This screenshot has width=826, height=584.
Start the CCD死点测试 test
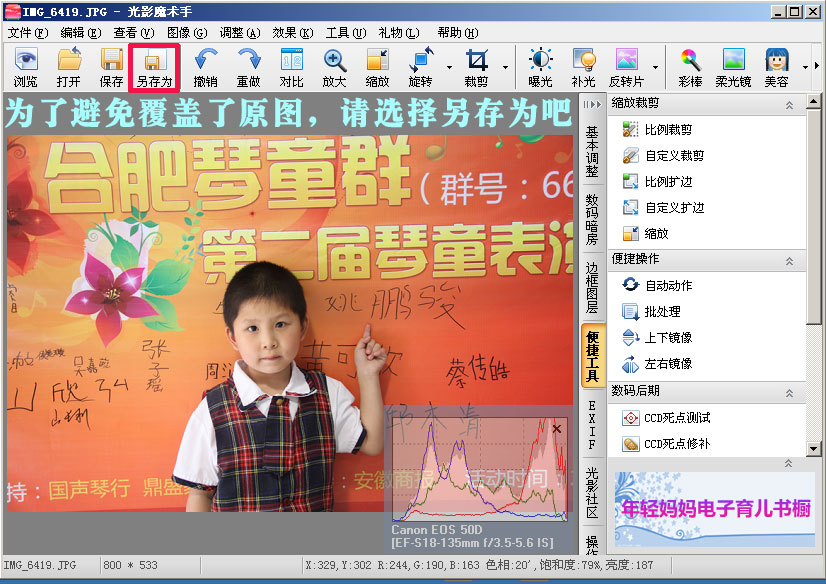pyautogui.click(x=666, y=418)
